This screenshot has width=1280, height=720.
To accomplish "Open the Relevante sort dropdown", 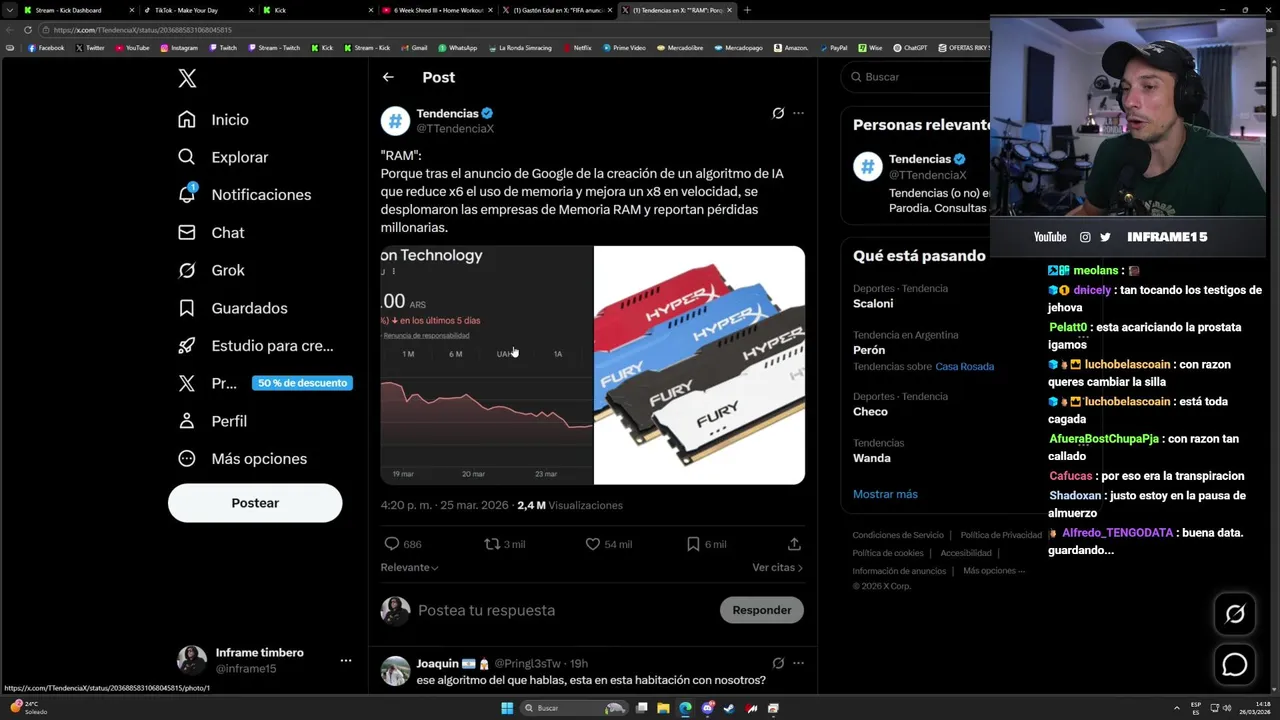I will [409, 567].
